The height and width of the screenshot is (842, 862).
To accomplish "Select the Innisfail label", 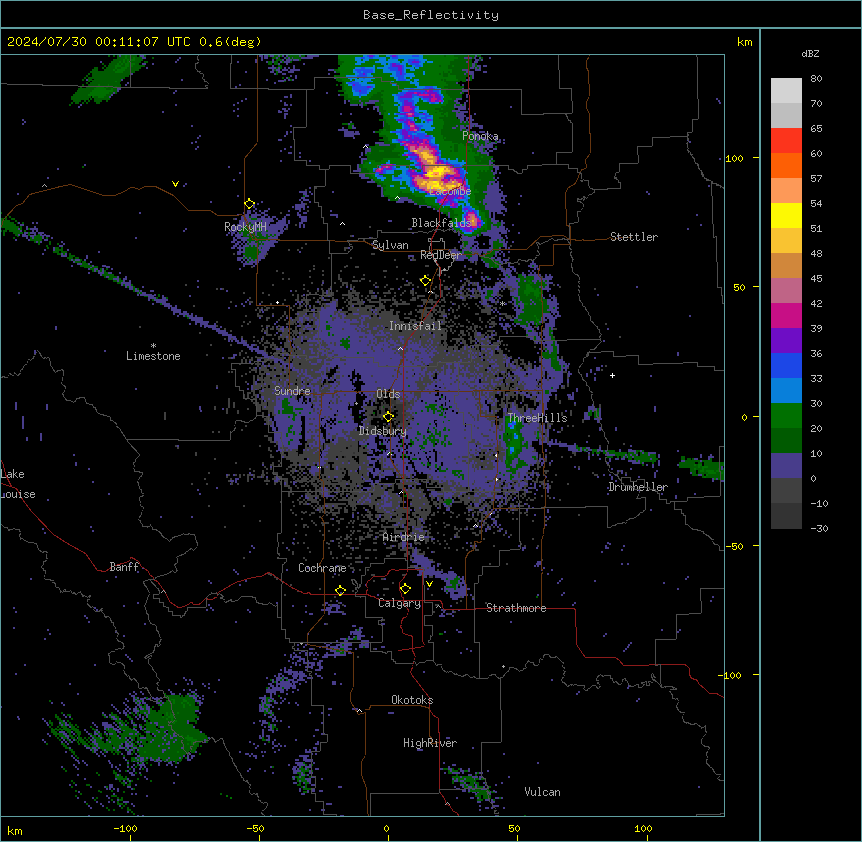I will pos(415,326).
